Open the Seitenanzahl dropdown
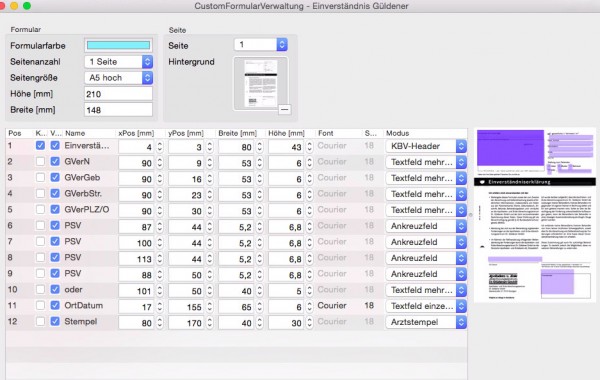The image size is (600, 380). click(119, 62)
